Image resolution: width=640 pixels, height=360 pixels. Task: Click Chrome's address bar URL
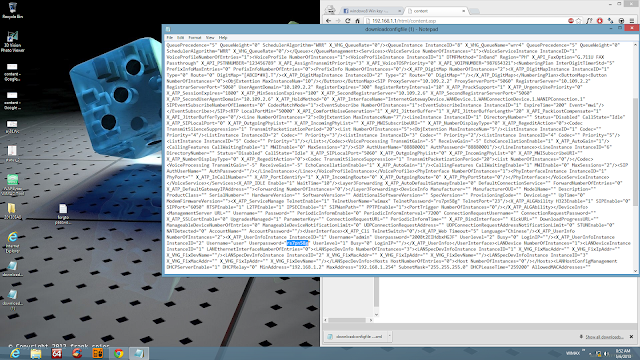[404, 21]
